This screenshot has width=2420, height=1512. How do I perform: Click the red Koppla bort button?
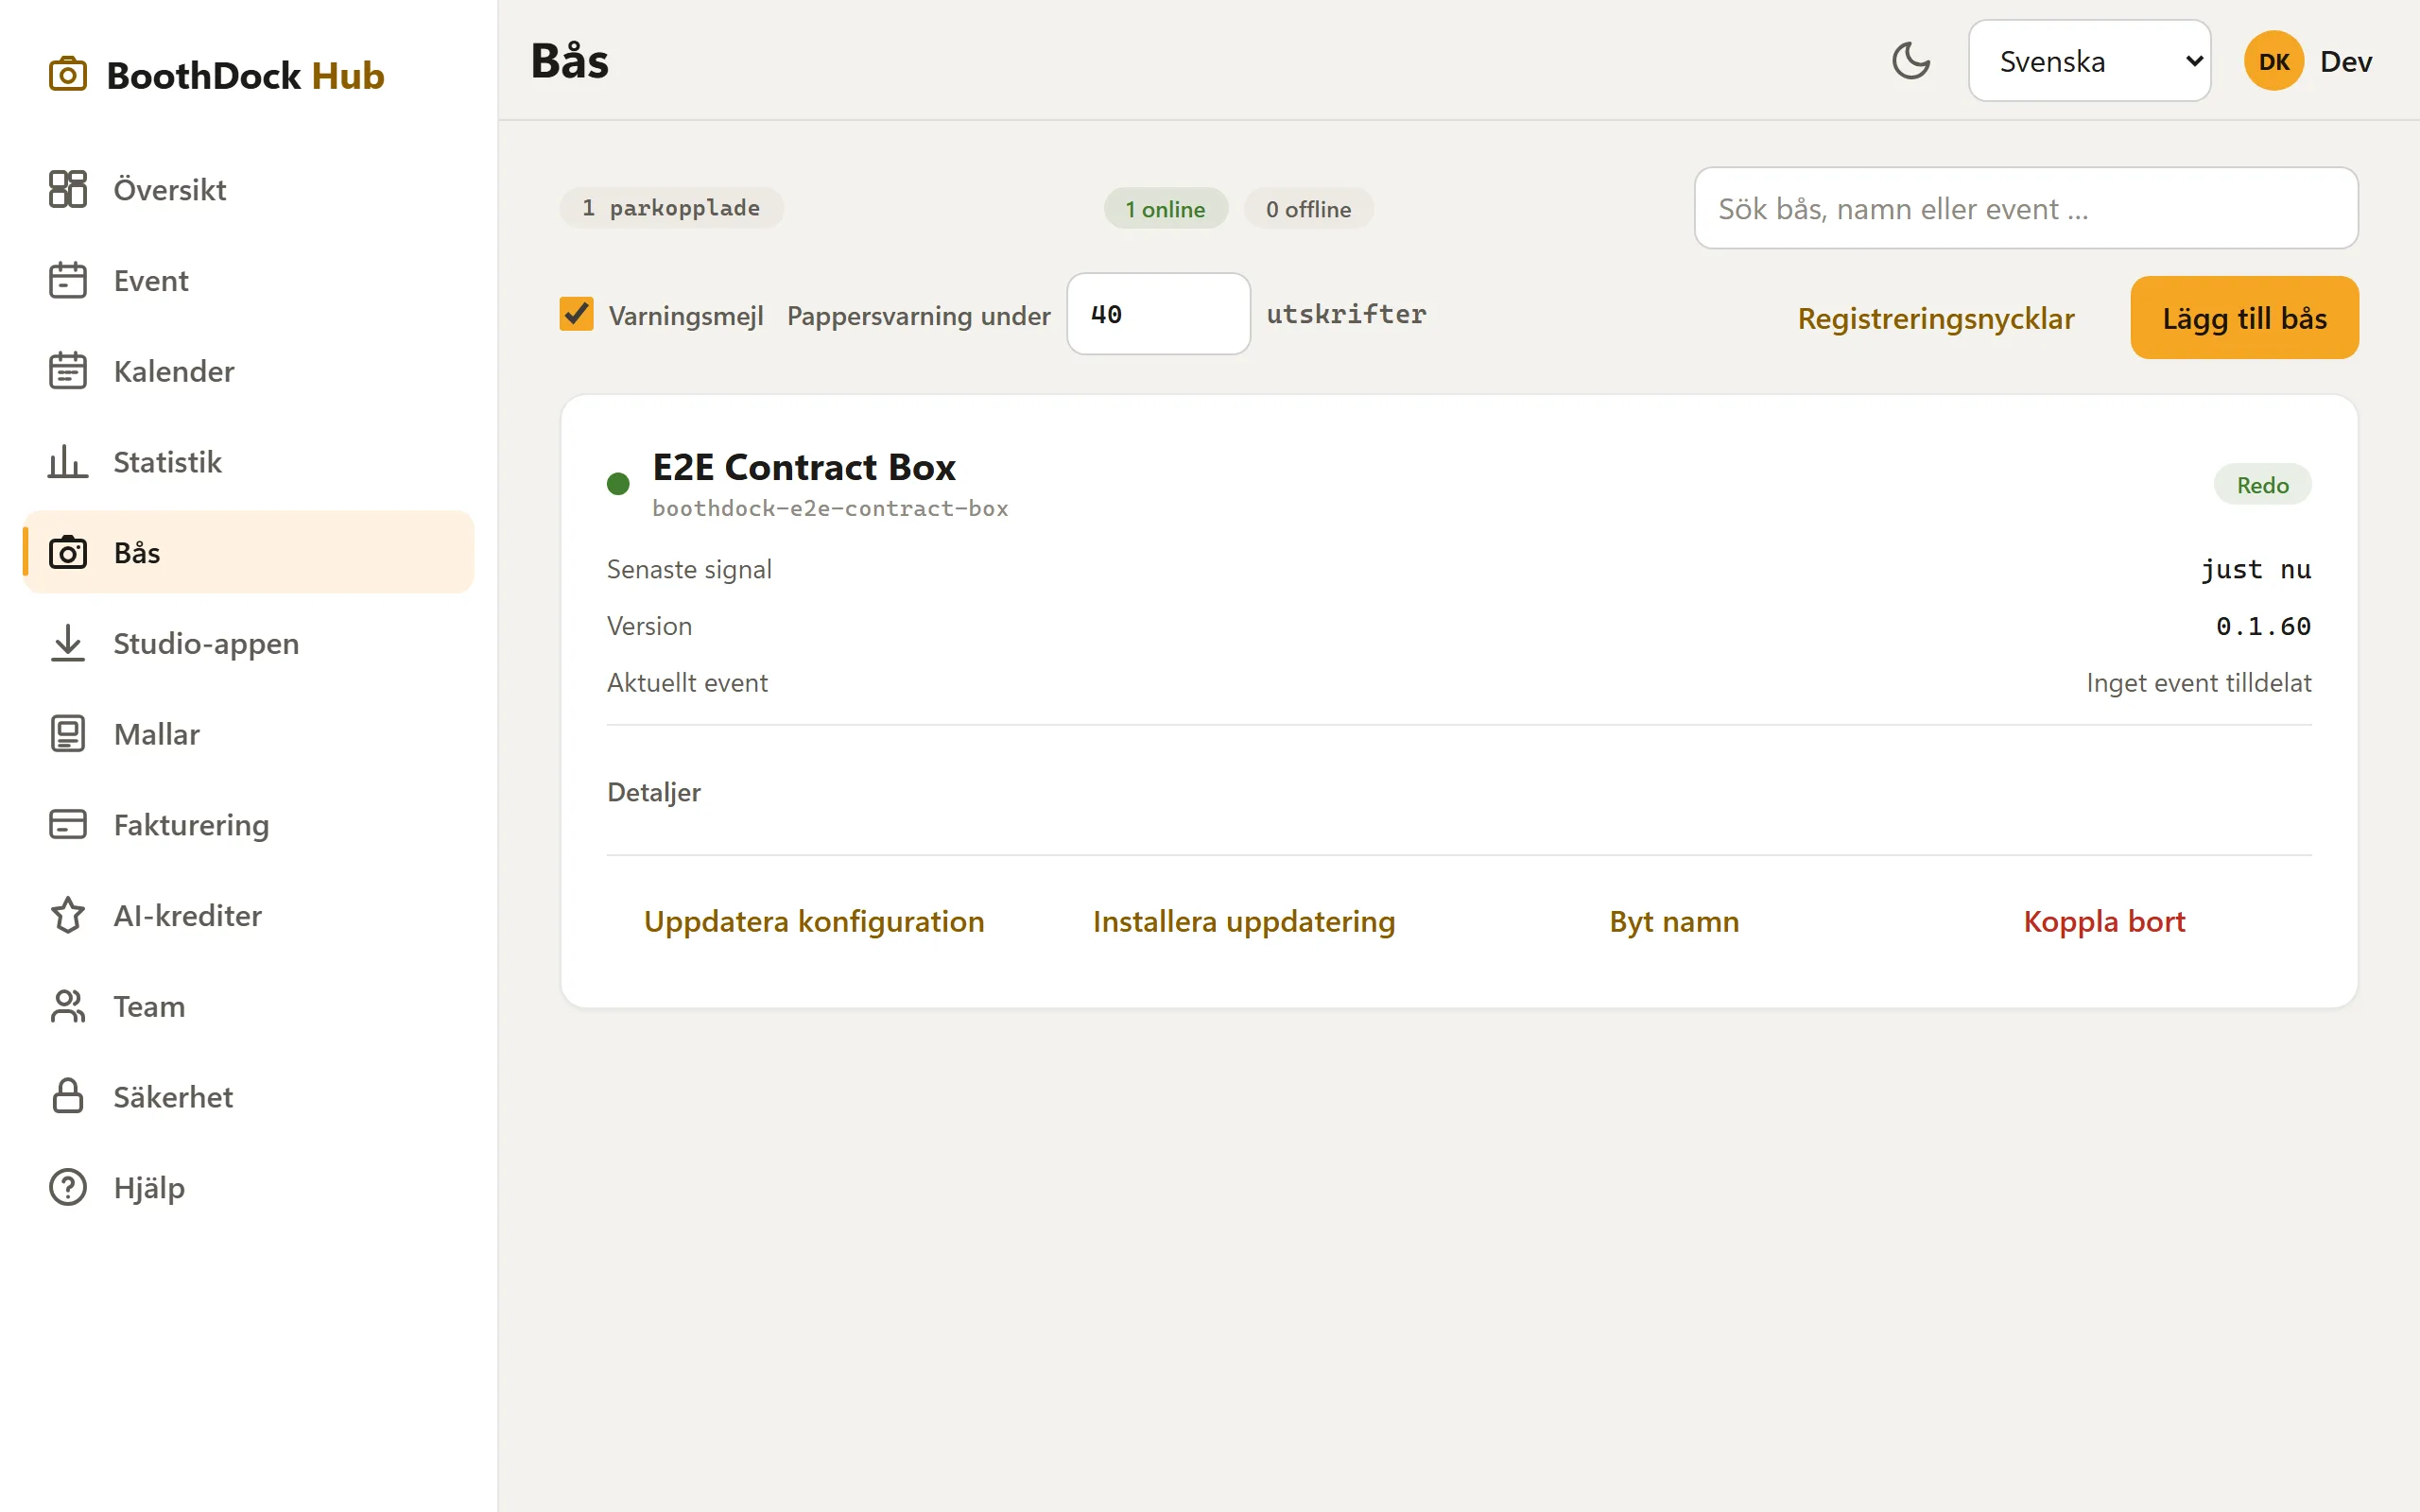coord(2104,921)
